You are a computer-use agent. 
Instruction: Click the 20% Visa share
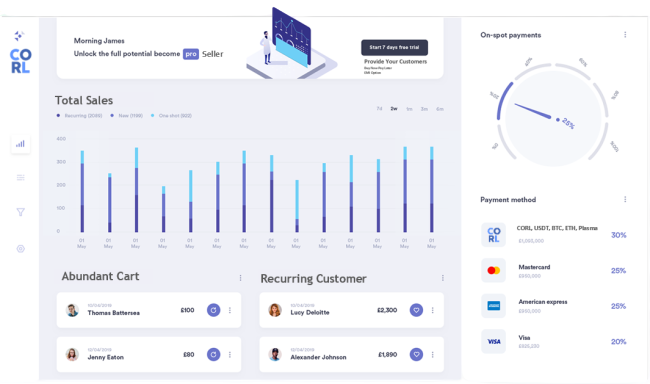pyautogui.click(x=618, y=342)
